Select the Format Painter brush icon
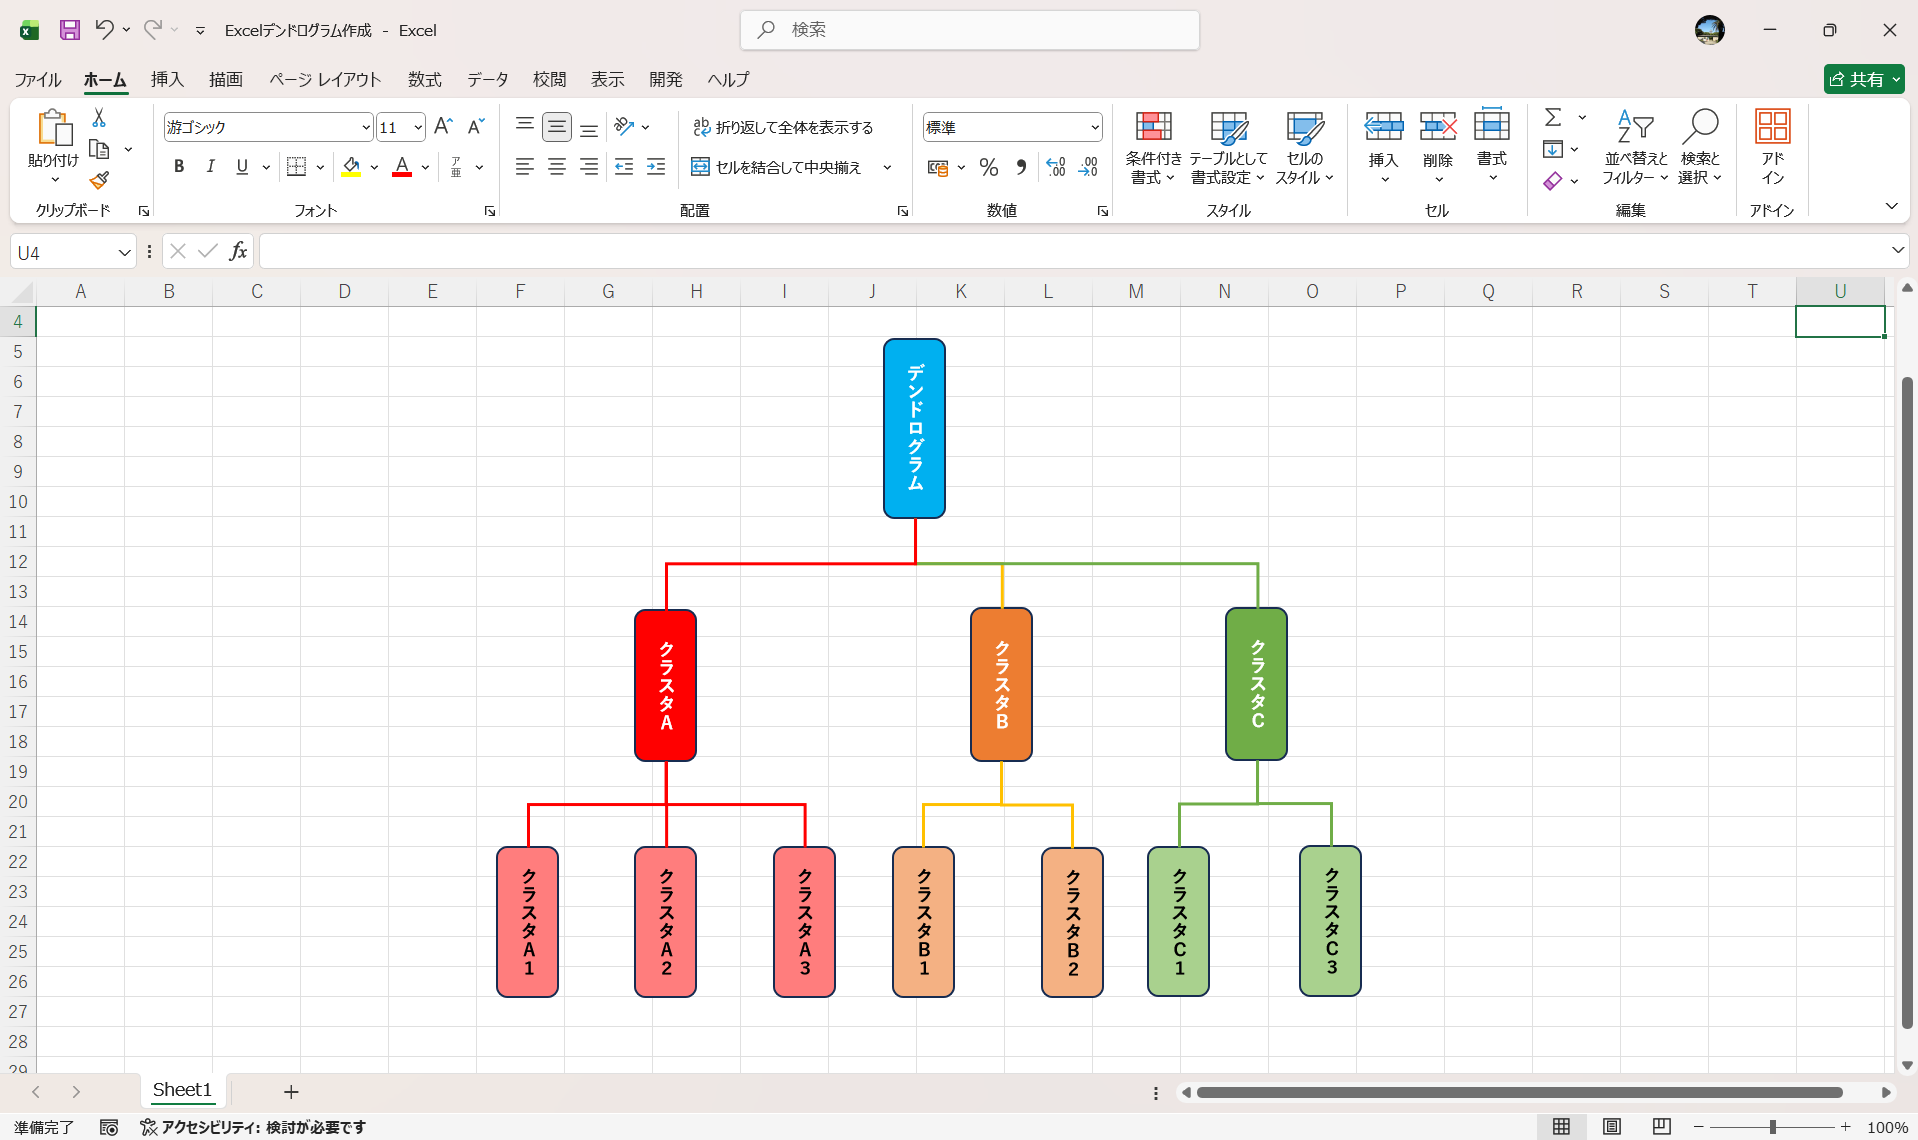Image resolution: width=1918 pixels, height=1140 pixels. click(99, 181)
